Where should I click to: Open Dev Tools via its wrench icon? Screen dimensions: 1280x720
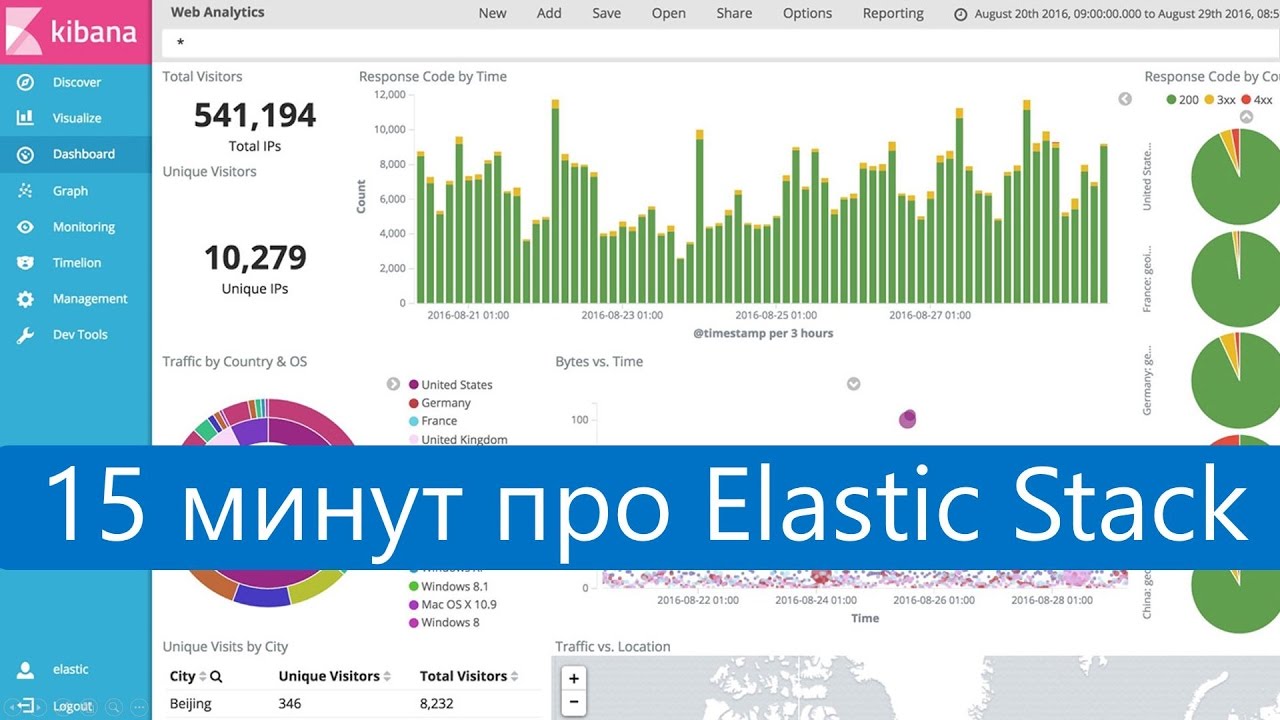point(25,335)
